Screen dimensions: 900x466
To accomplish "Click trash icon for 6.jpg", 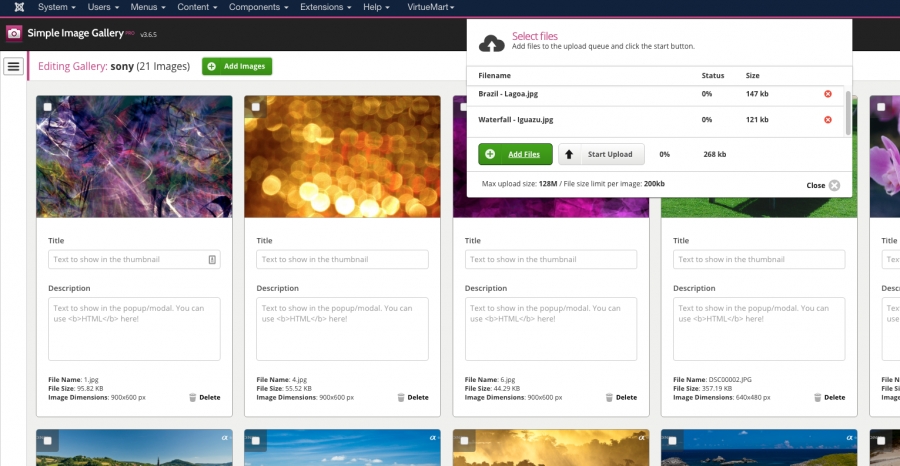I will click(x=610, y=397).
